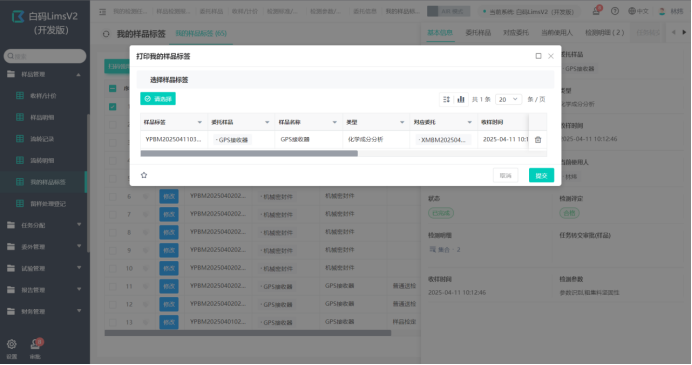Click the sidebar search input field
Viewport: 692px width, 365px height.
[x=45, y=56]
